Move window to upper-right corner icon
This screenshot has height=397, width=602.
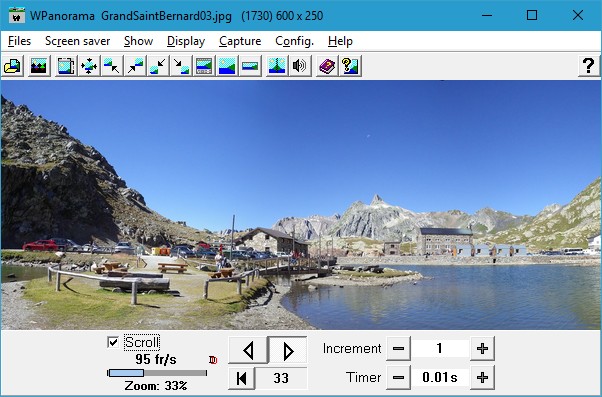point(135,66)
